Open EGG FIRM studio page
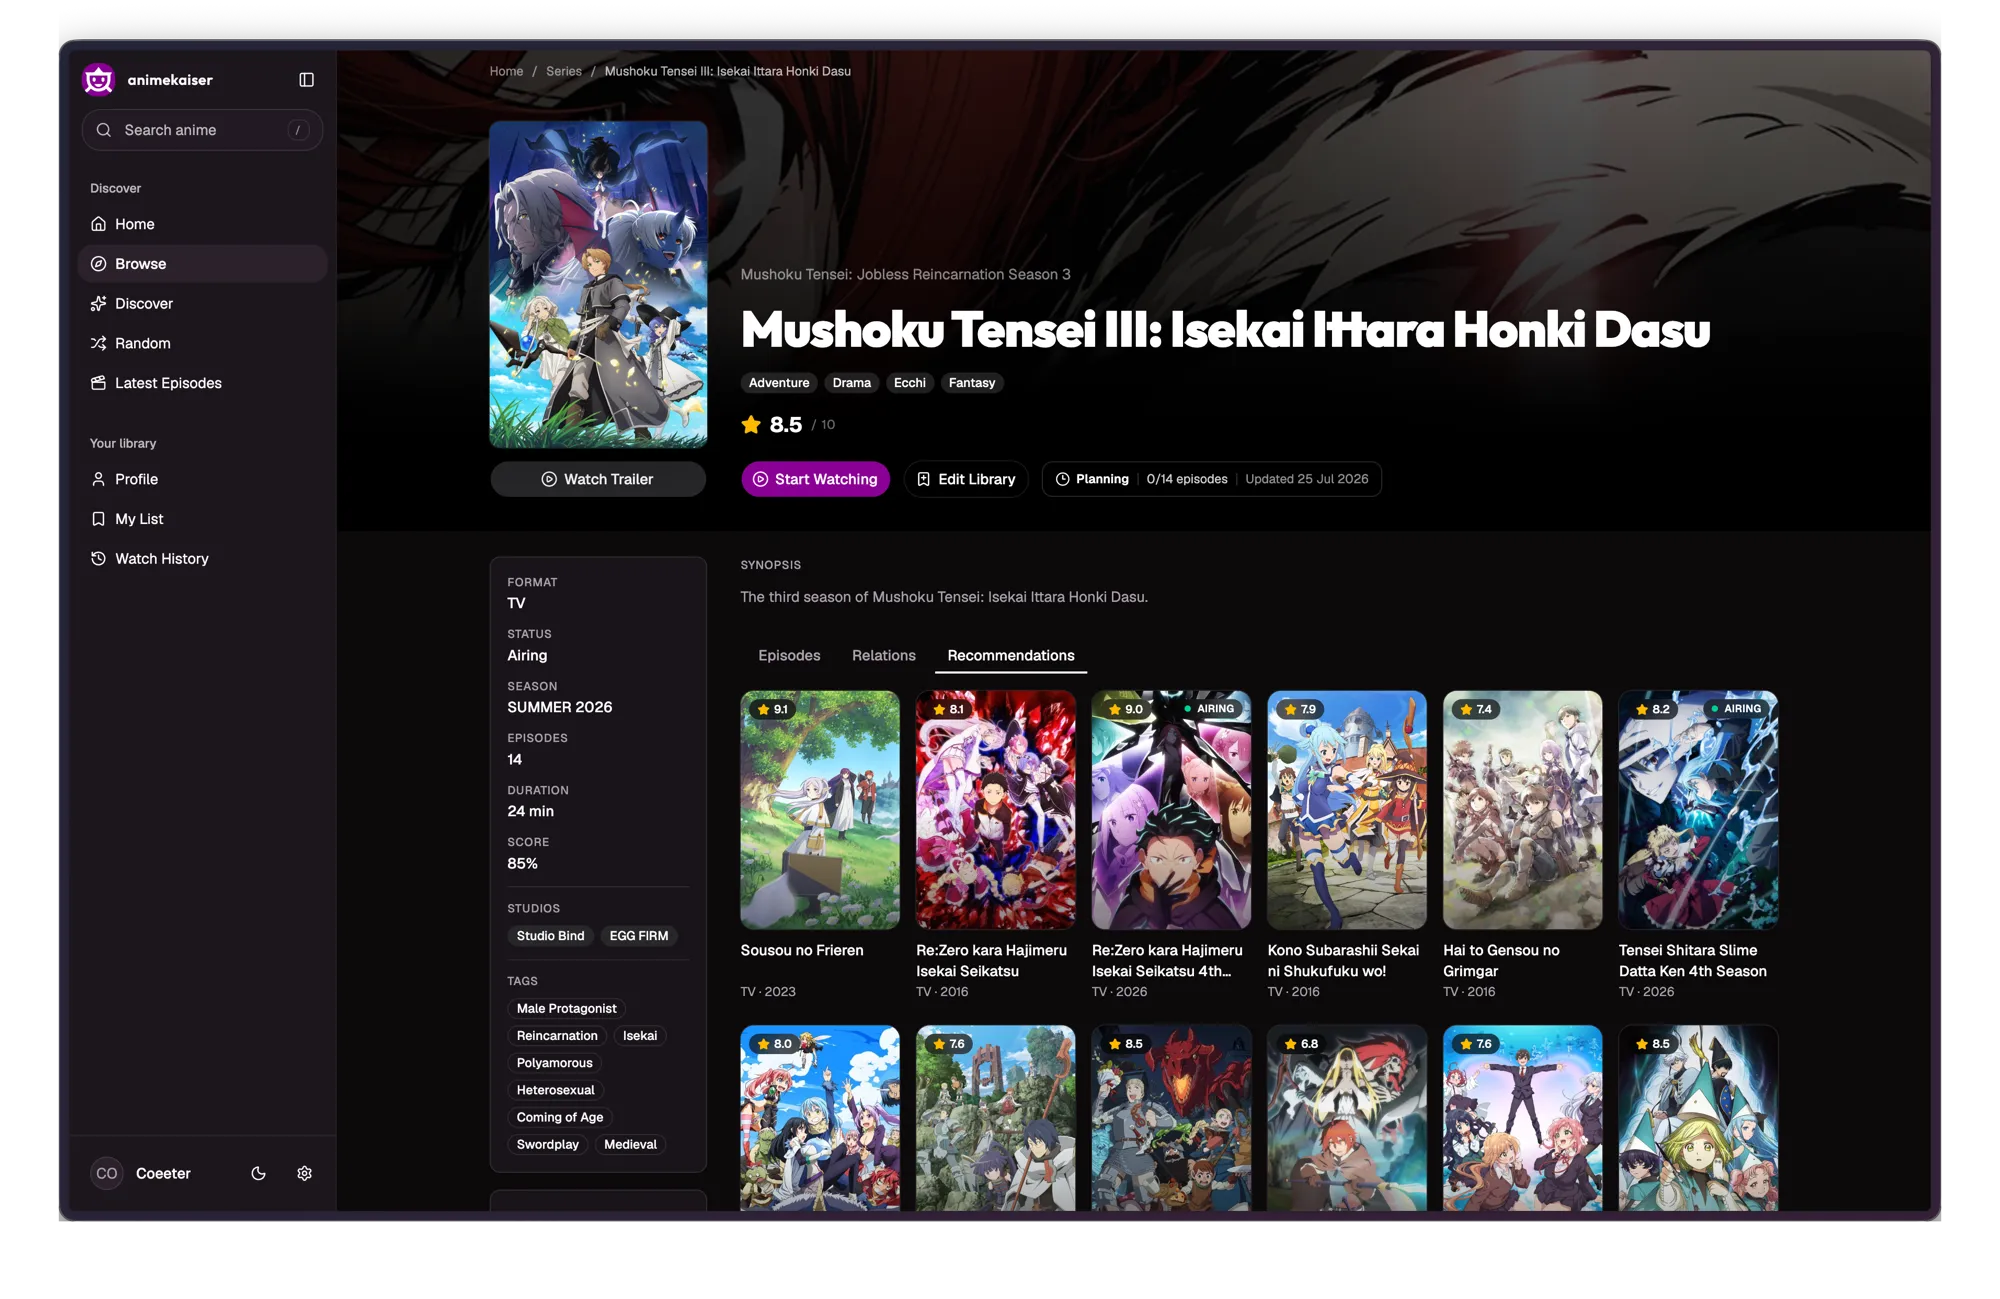 click(639, 936)
